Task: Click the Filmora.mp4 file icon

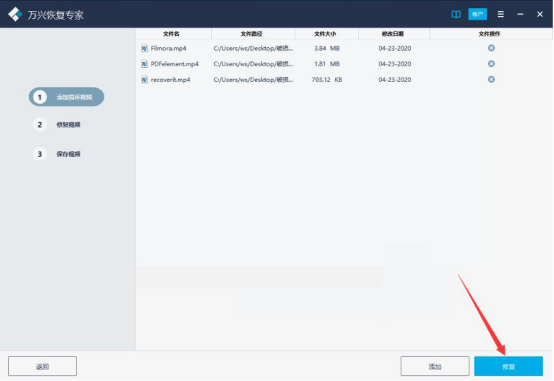Action: (144, 48)
